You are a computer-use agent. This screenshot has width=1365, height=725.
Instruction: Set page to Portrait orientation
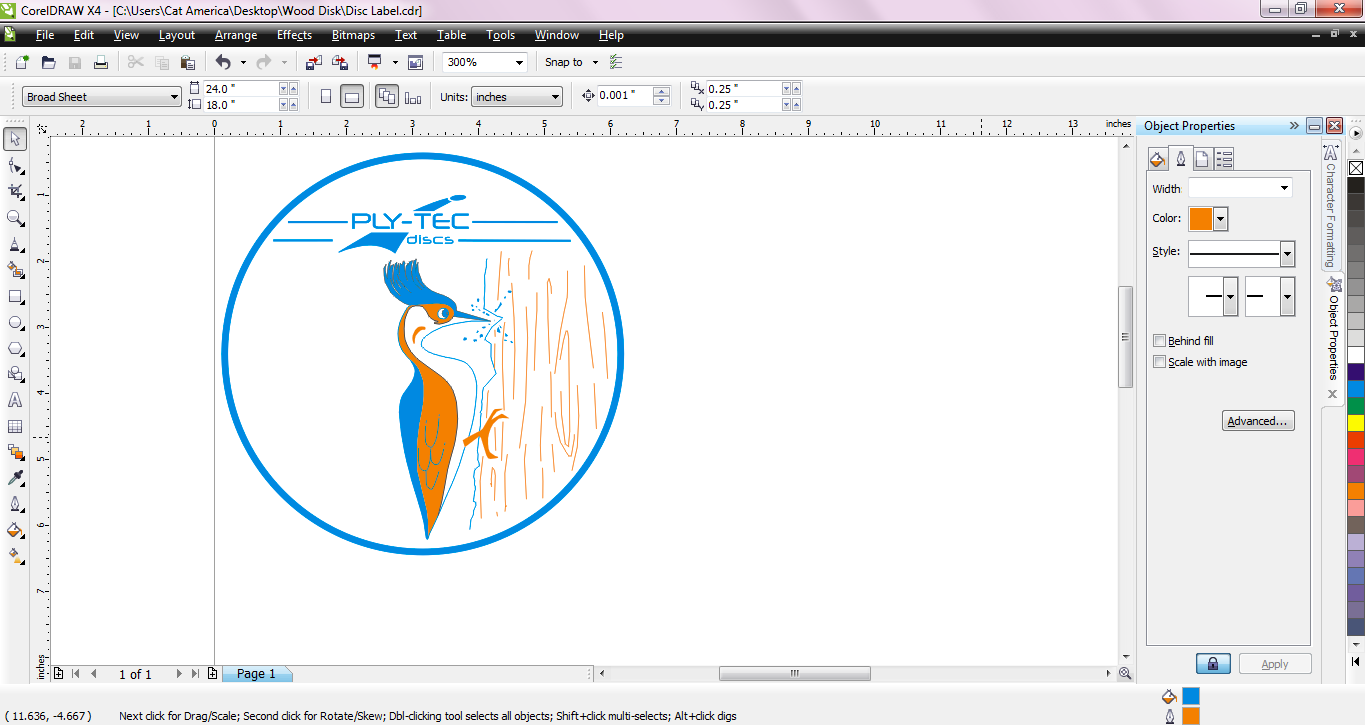click(x=326, y=97)
